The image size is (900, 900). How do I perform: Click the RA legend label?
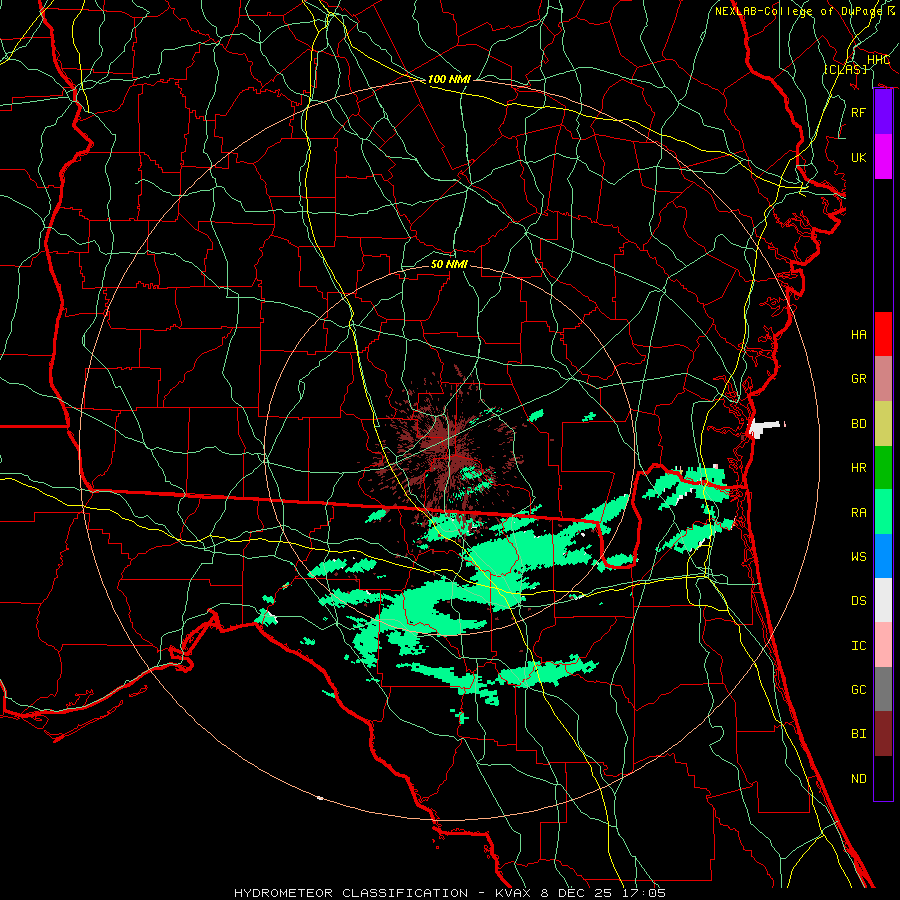click(858, 512)
